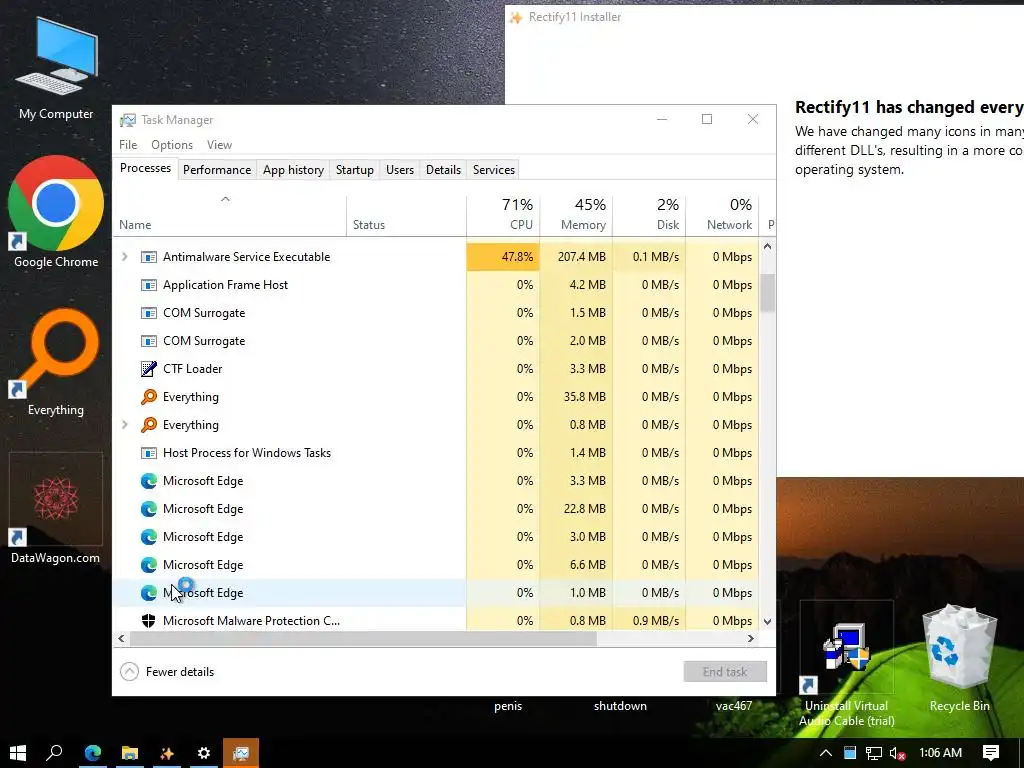
Task: Select the Processes tab
Action: tap(145, 168)
